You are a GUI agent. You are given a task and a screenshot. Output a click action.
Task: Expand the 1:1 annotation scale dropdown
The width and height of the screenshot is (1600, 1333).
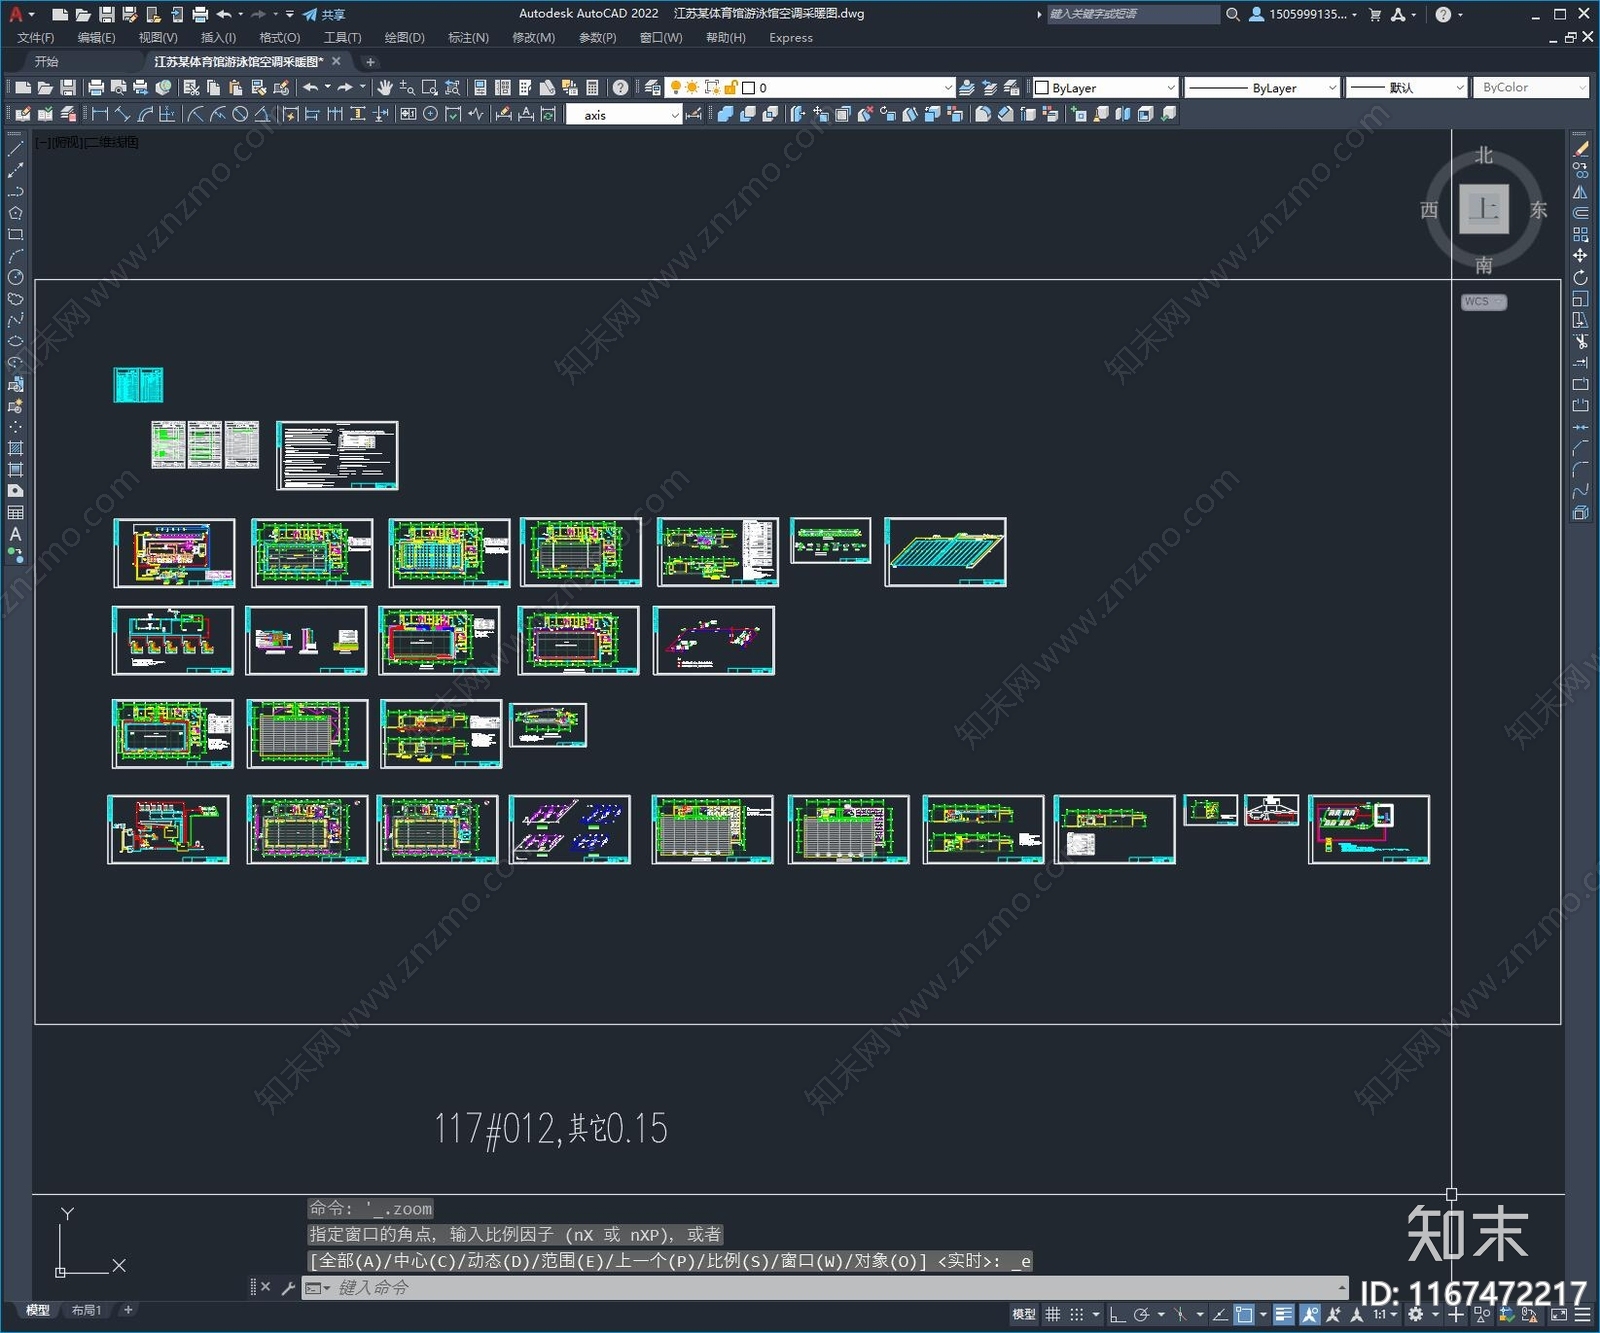coord(1384,1315)
